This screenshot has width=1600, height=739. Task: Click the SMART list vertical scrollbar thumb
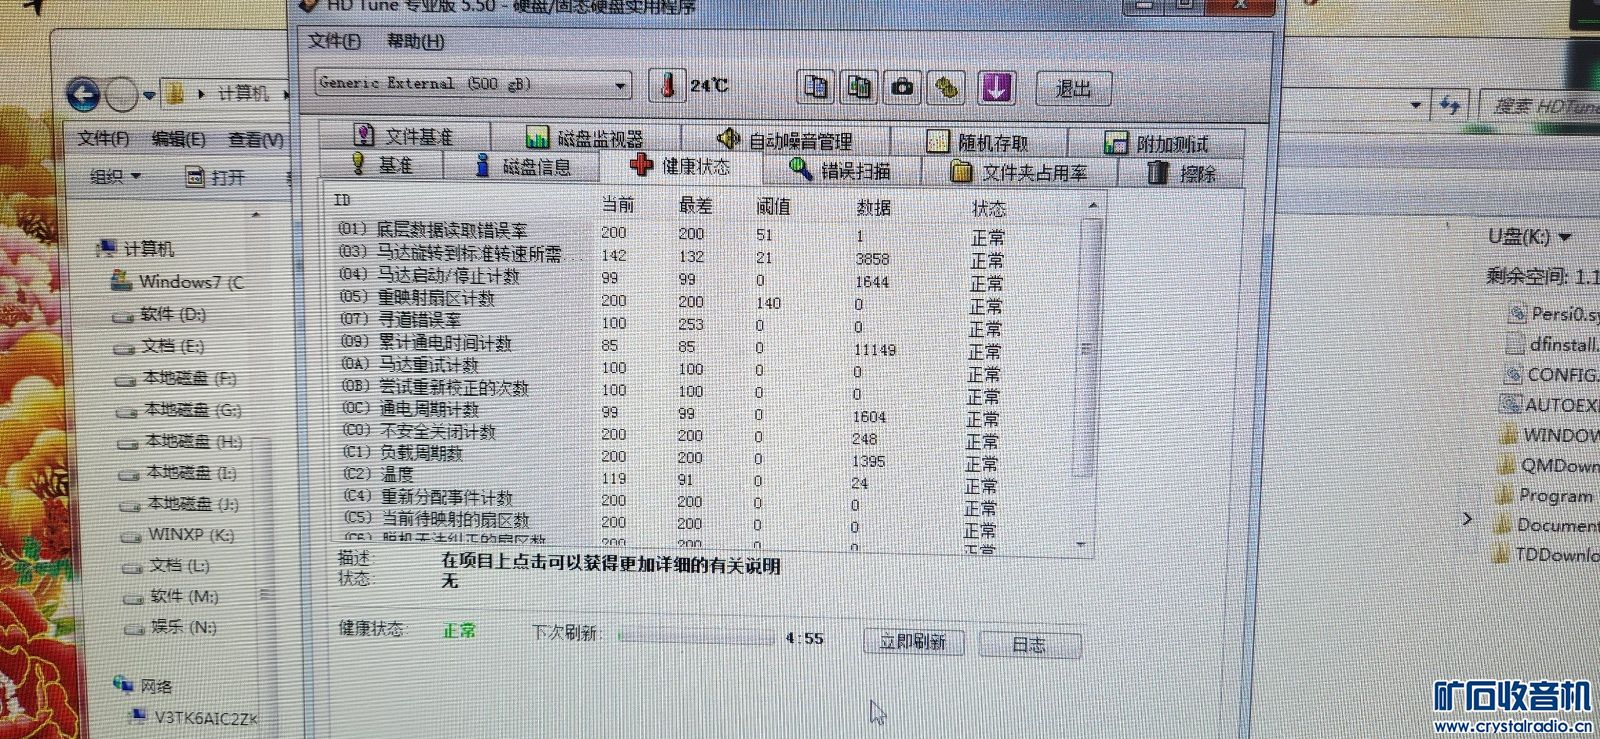pos(1088,346)
